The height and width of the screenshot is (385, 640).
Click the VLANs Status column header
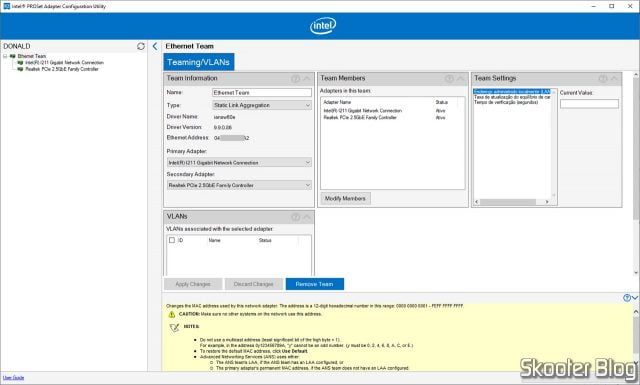(265, 240)
